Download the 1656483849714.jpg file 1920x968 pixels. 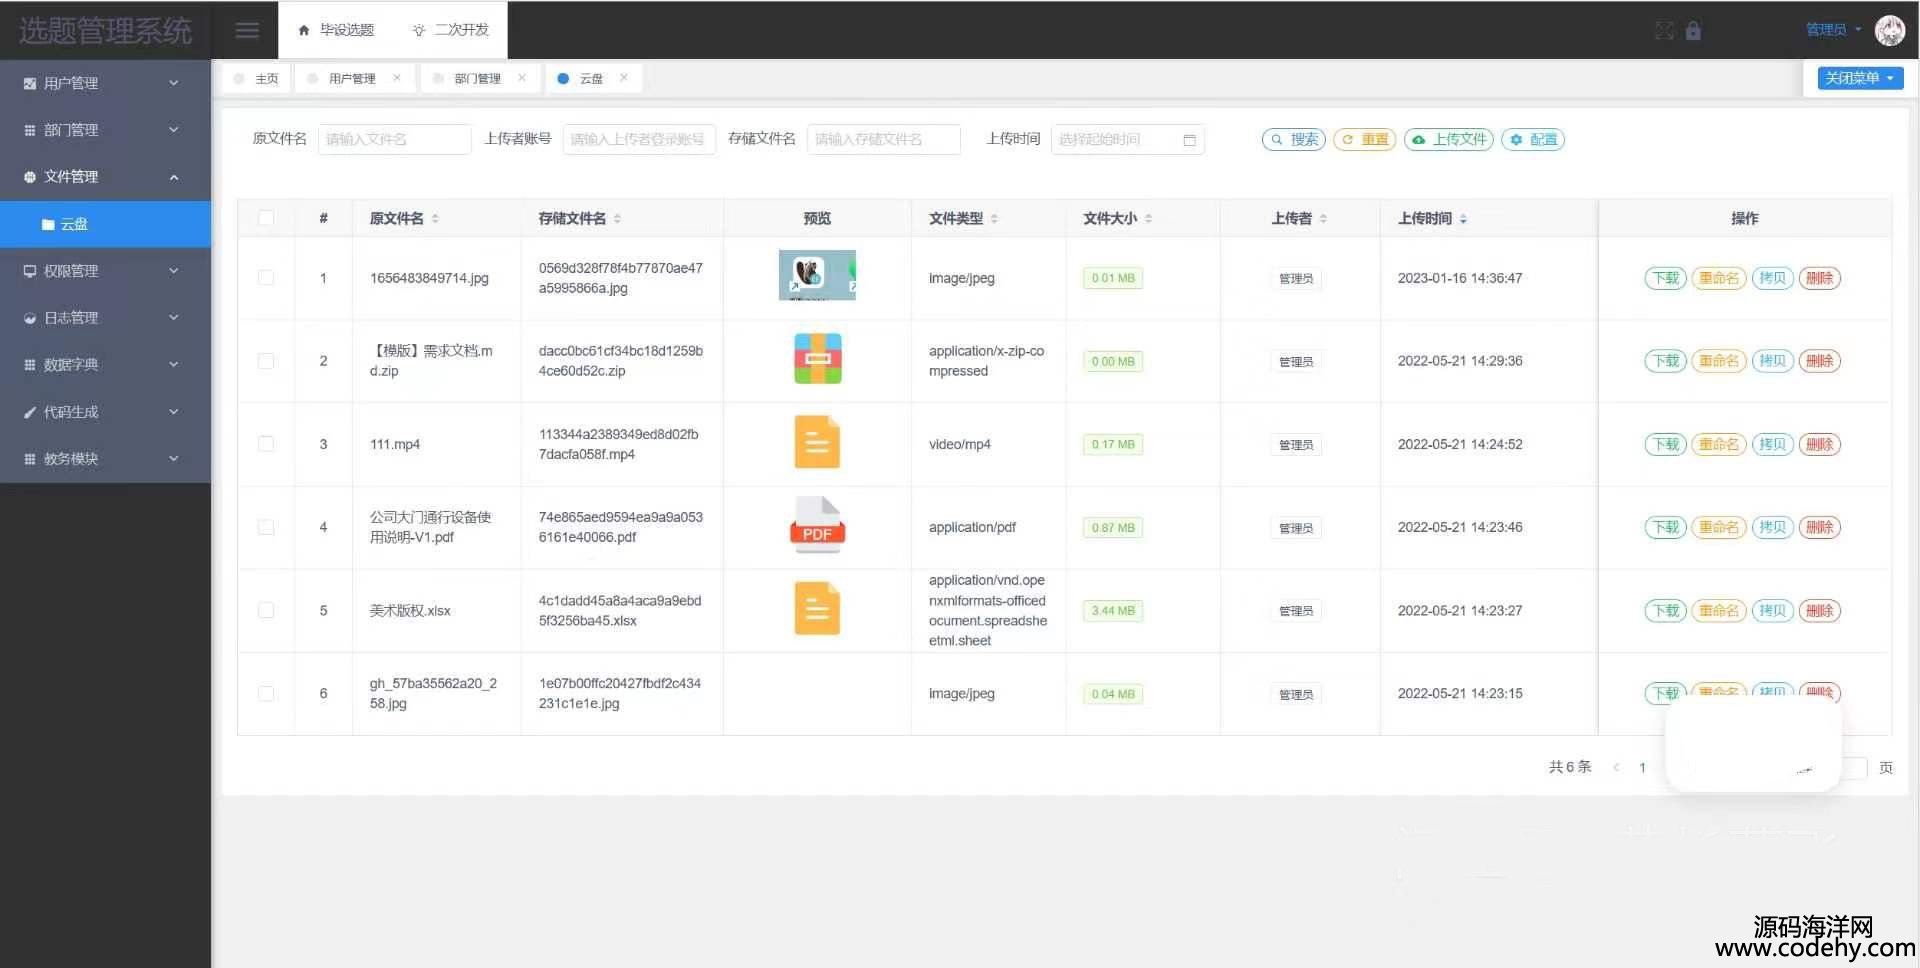[x=1666, y=278]
